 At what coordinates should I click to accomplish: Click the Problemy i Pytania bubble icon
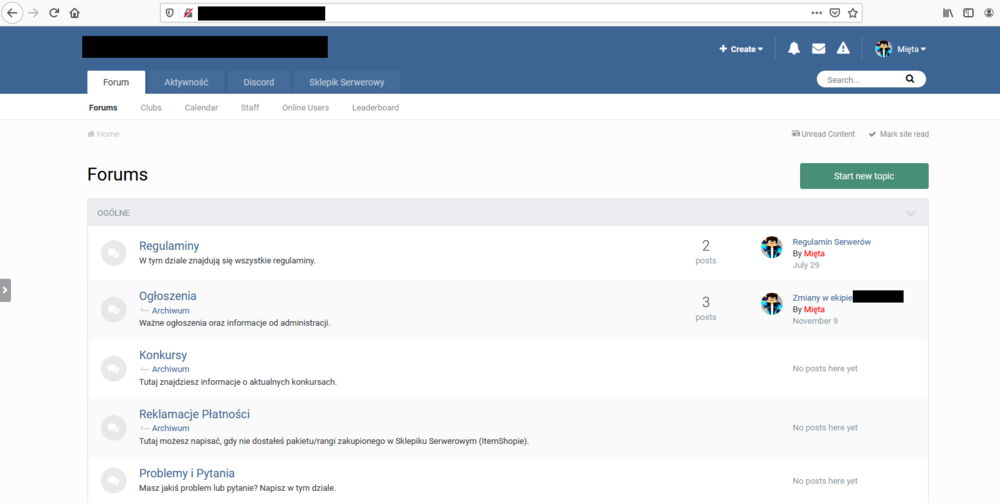114,480
